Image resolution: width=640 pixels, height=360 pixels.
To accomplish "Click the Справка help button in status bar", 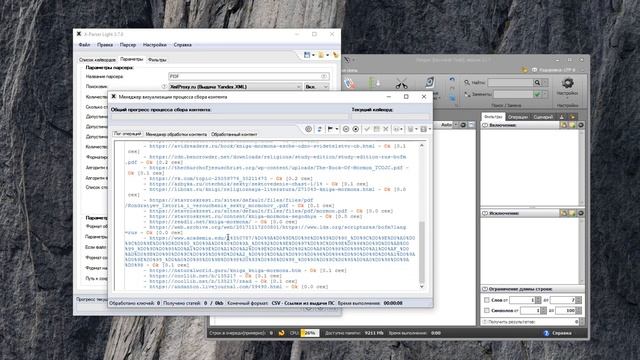I will click(558, 333).
